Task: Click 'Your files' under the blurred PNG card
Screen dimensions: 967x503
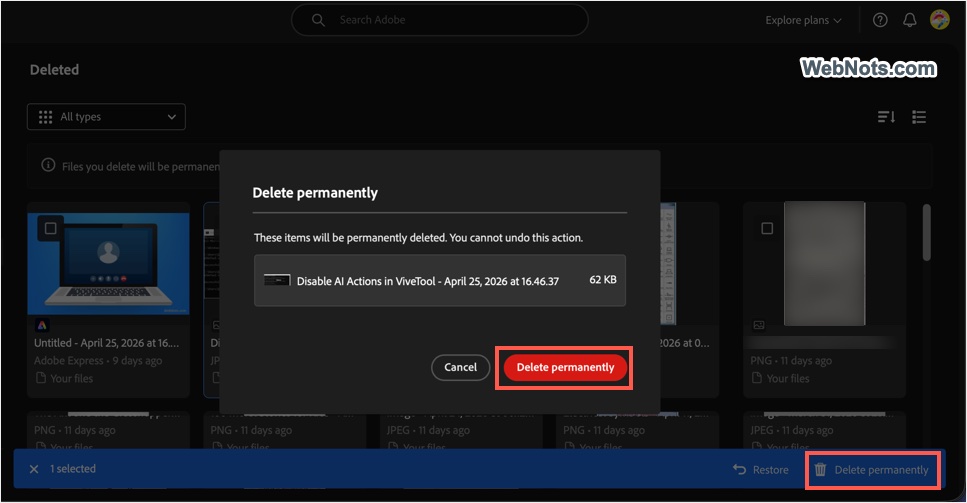Action: click(780, 378)
